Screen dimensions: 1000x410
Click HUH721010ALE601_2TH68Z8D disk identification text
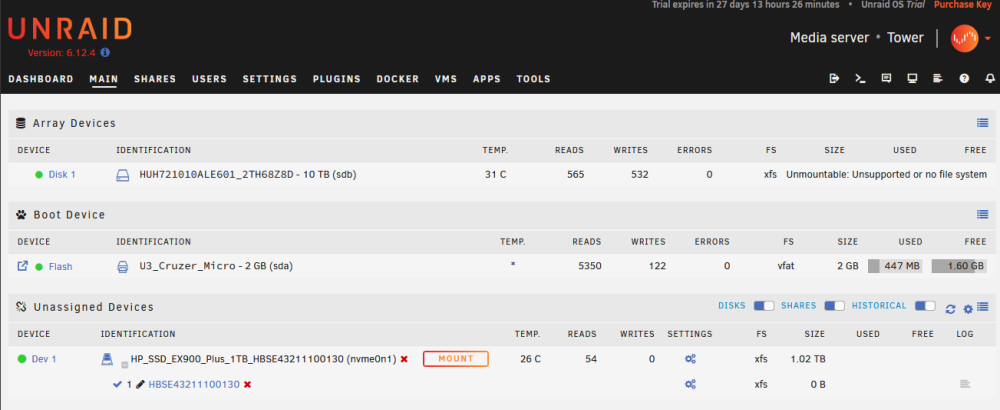click(247, 175)
